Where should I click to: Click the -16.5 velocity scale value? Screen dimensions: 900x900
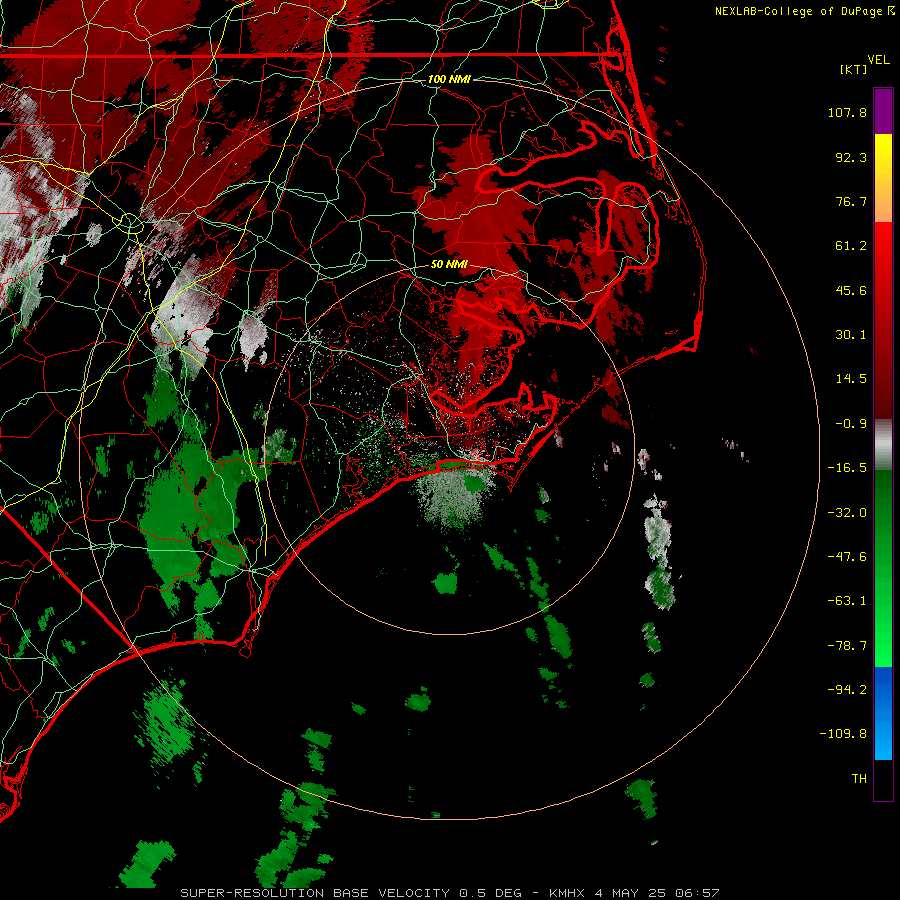click(x=847, y=468)
